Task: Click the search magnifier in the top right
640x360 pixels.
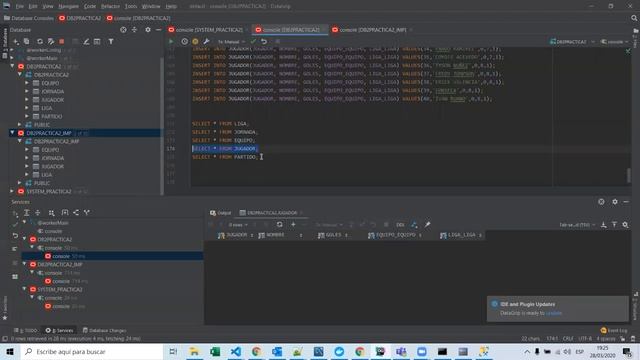Action: [634, 18]
